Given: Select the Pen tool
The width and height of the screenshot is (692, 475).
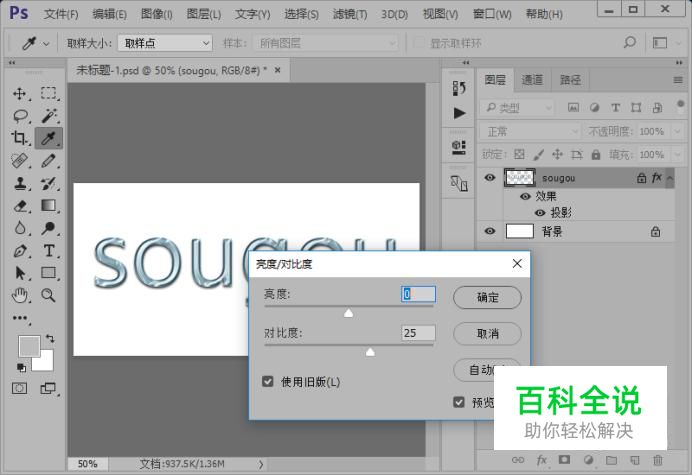Looking at the screenshot, I should [19, 251].
